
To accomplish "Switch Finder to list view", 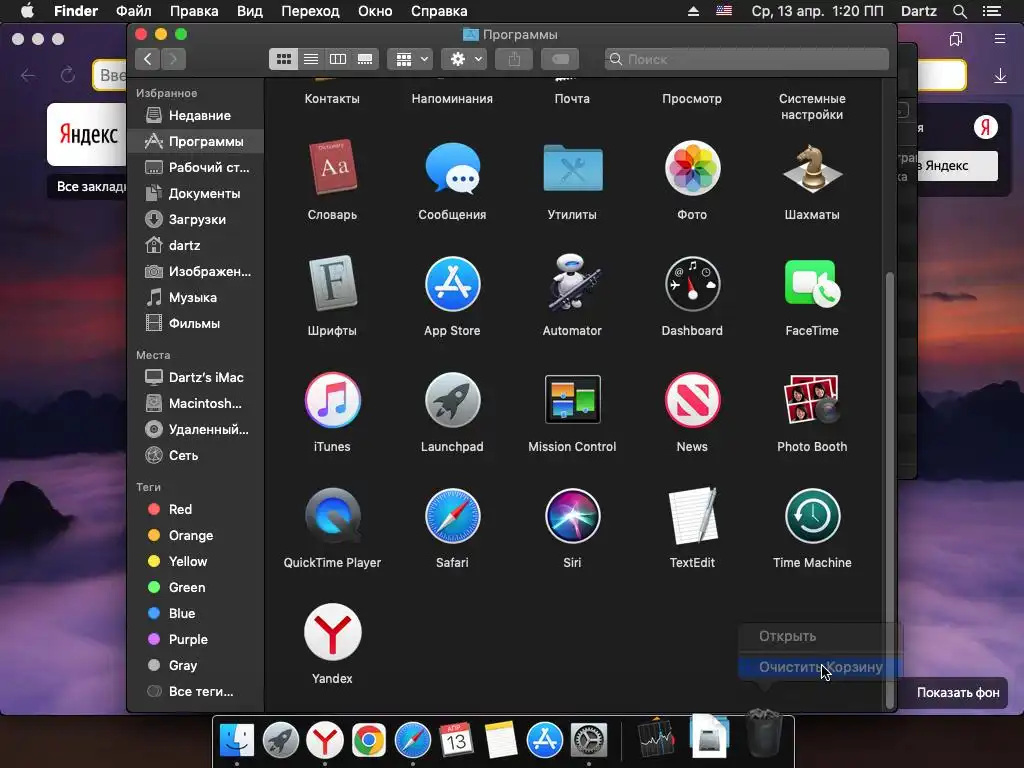I will [x=311, y=59].
